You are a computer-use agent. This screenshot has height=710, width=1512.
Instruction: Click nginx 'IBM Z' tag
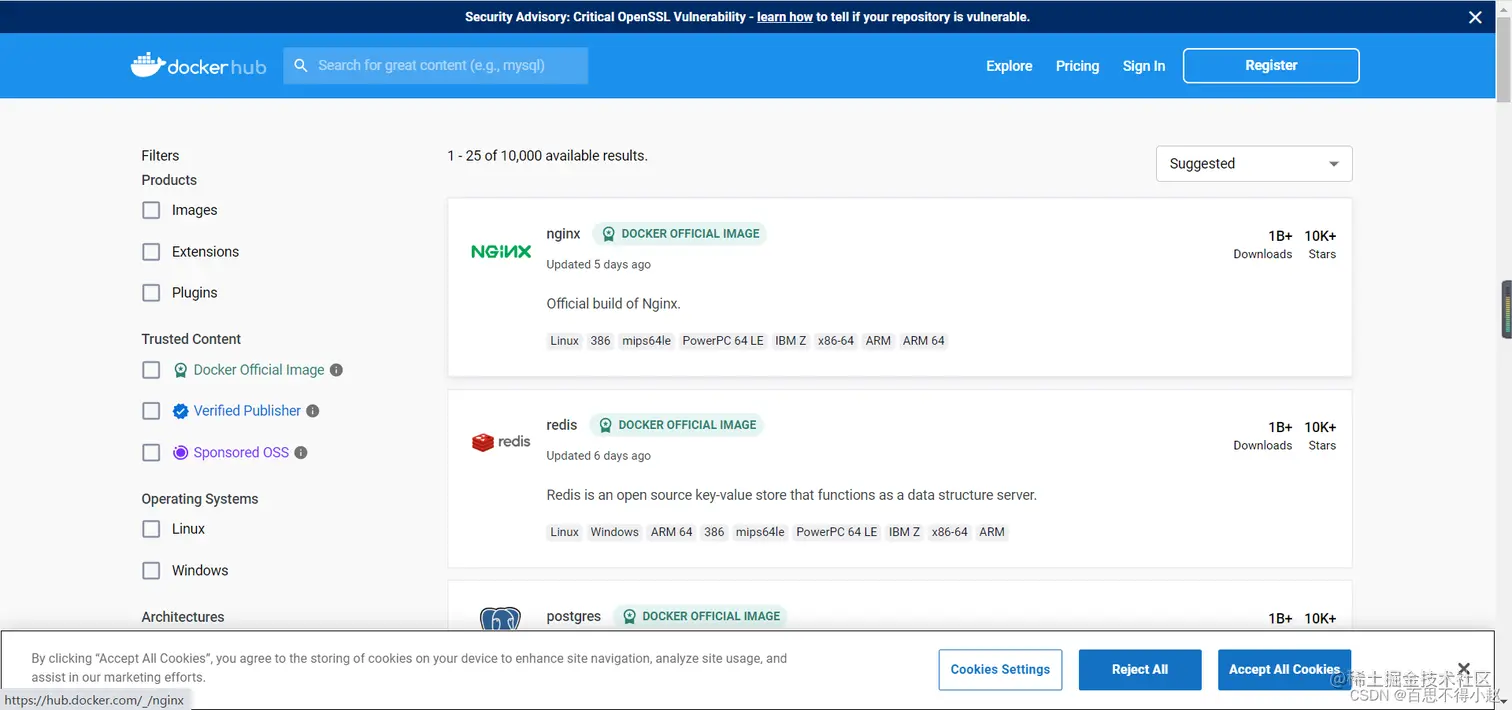click(791, 341)
